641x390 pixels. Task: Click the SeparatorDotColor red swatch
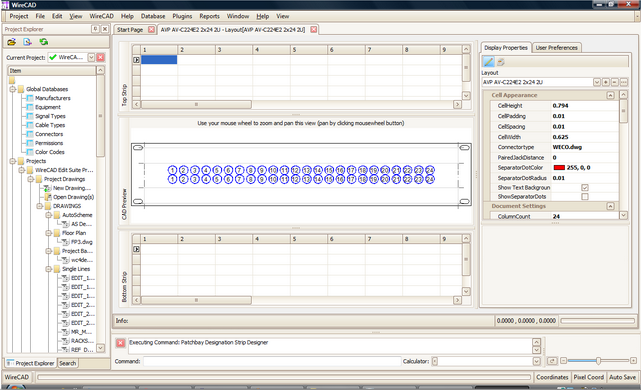pos(559,168)
